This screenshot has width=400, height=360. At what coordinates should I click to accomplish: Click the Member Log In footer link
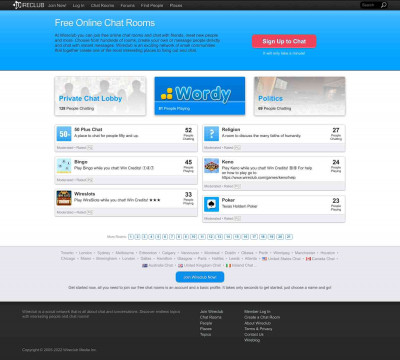257,311
